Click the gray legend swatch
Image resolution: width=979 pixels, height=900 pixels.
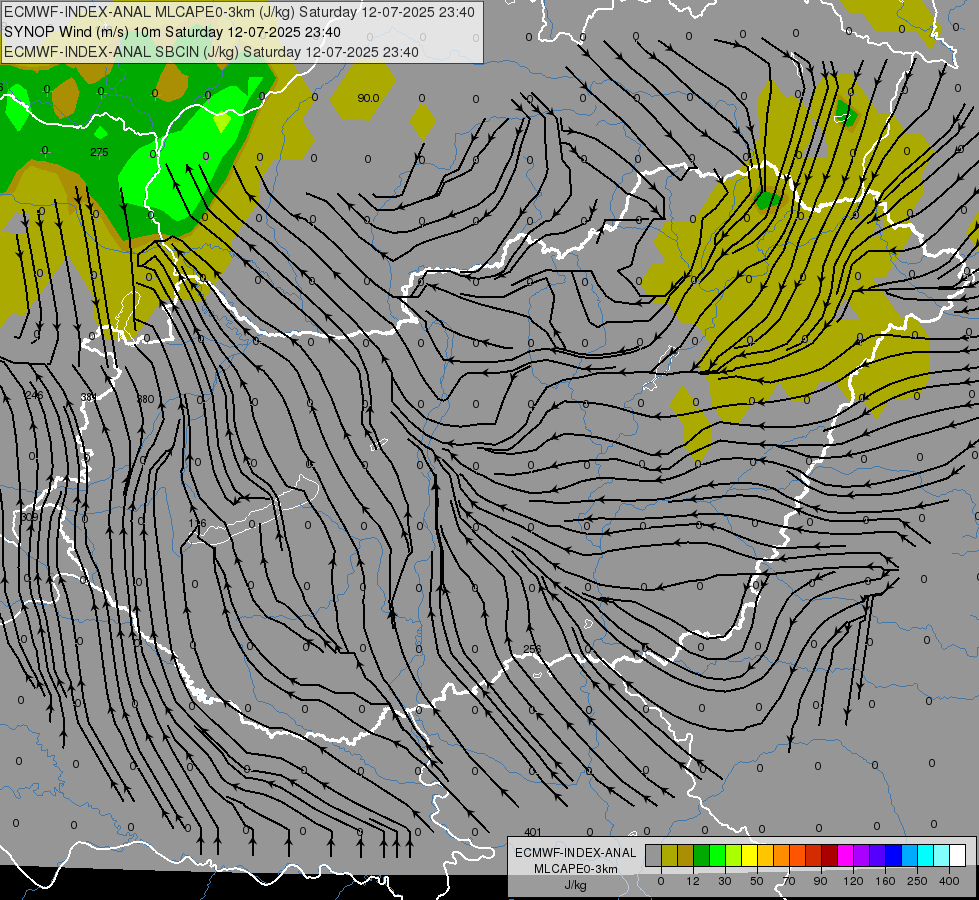pos(654,855)
